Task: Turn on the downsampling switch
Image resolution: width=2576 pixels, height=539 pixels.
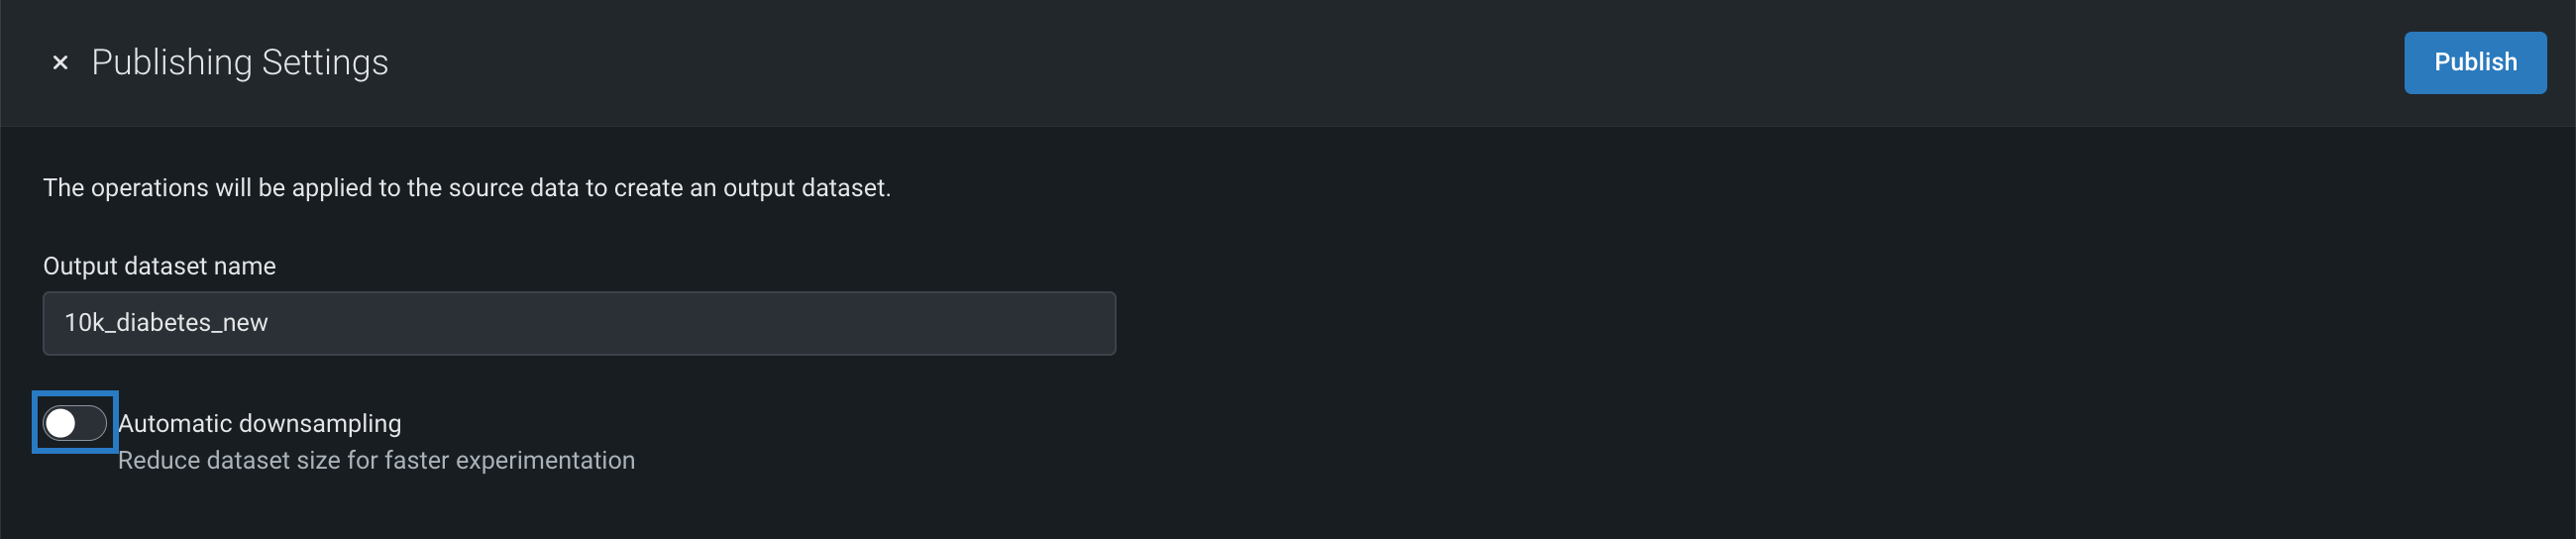Action: [x=75, y=423]
